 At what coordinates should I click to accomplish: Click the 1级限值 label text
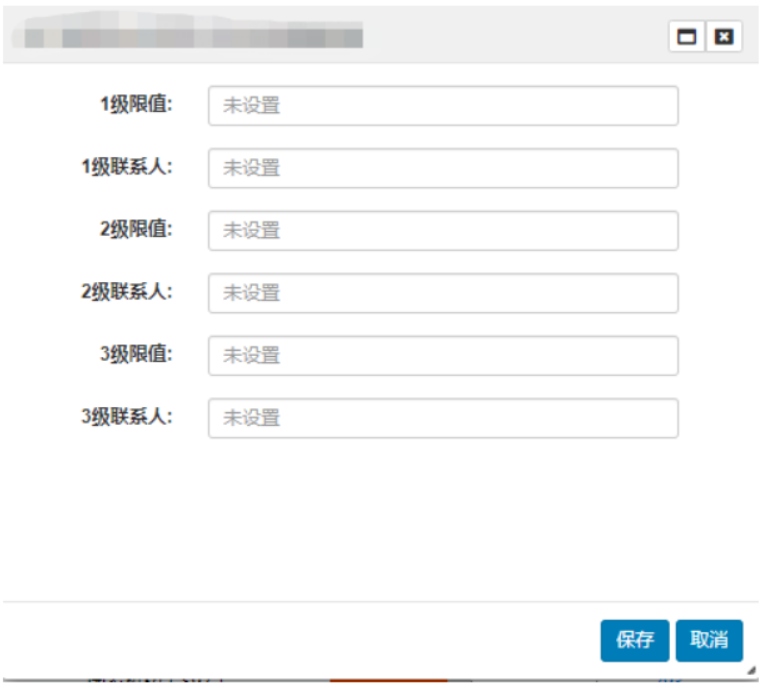(x=136, y=104)
